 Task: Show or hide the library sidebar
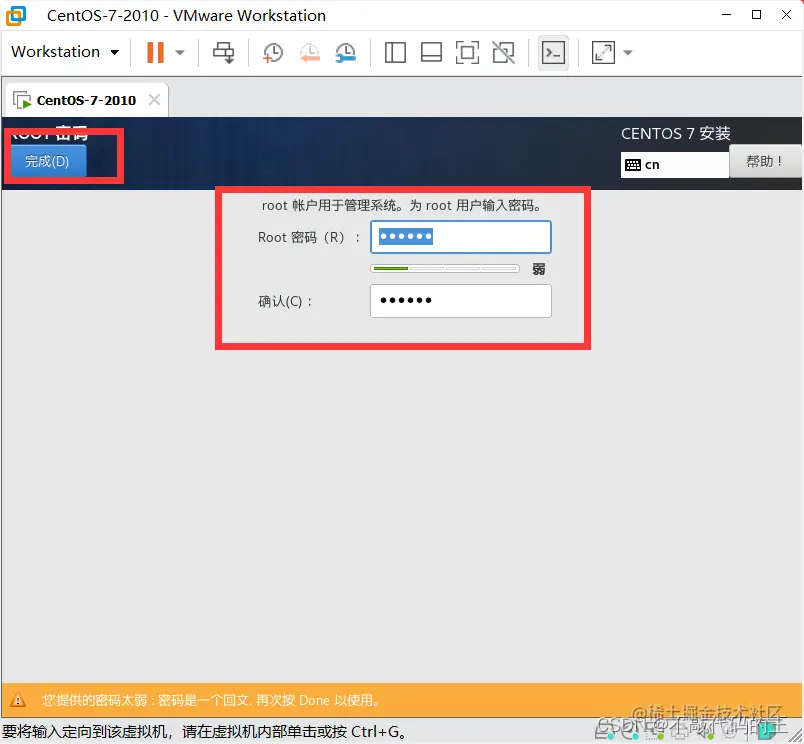point(395,52)
